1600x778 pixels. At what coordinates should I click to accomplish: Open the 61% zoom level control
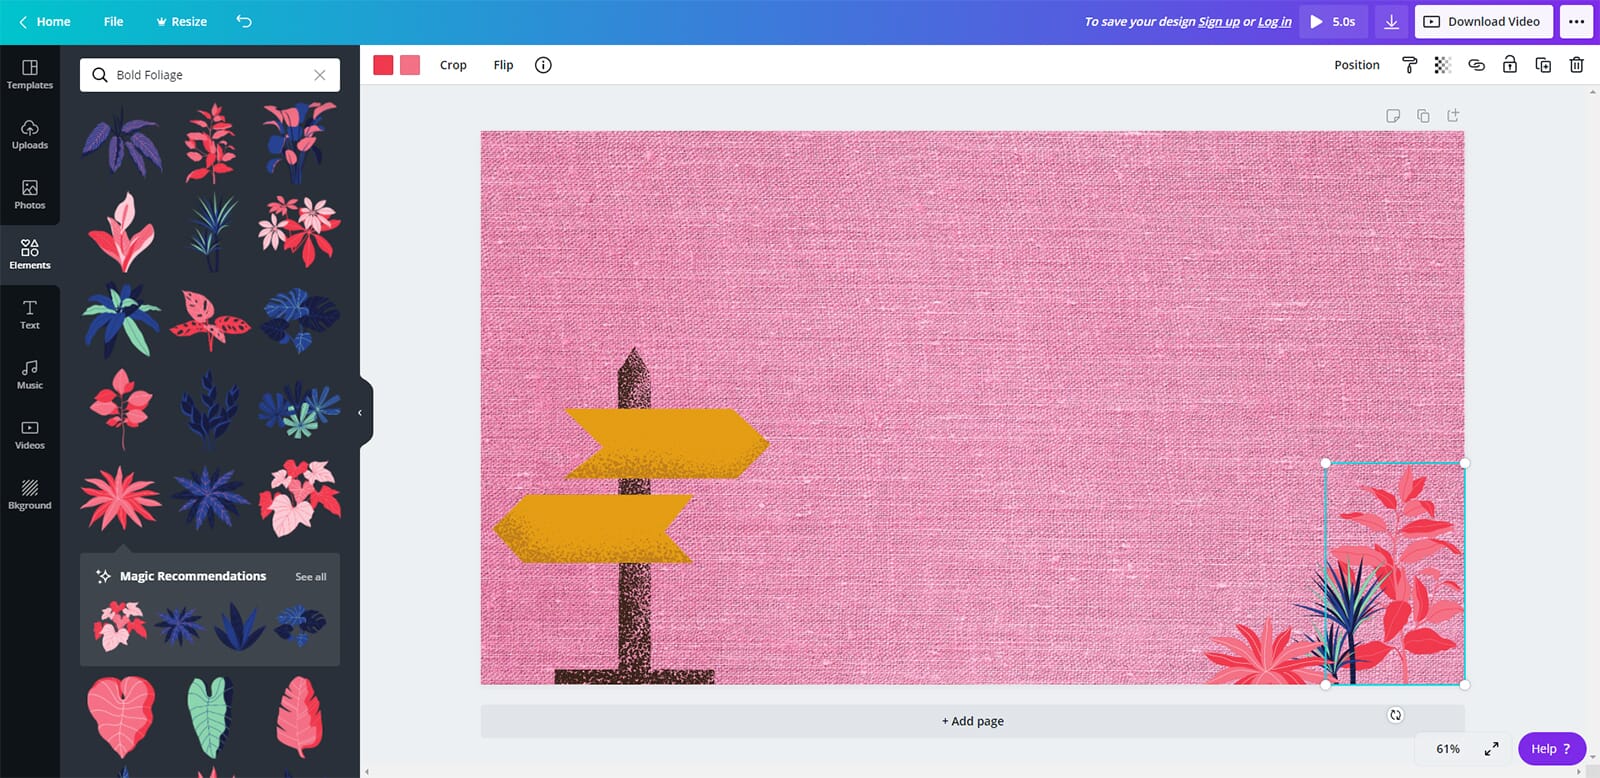click(1448, 749)
